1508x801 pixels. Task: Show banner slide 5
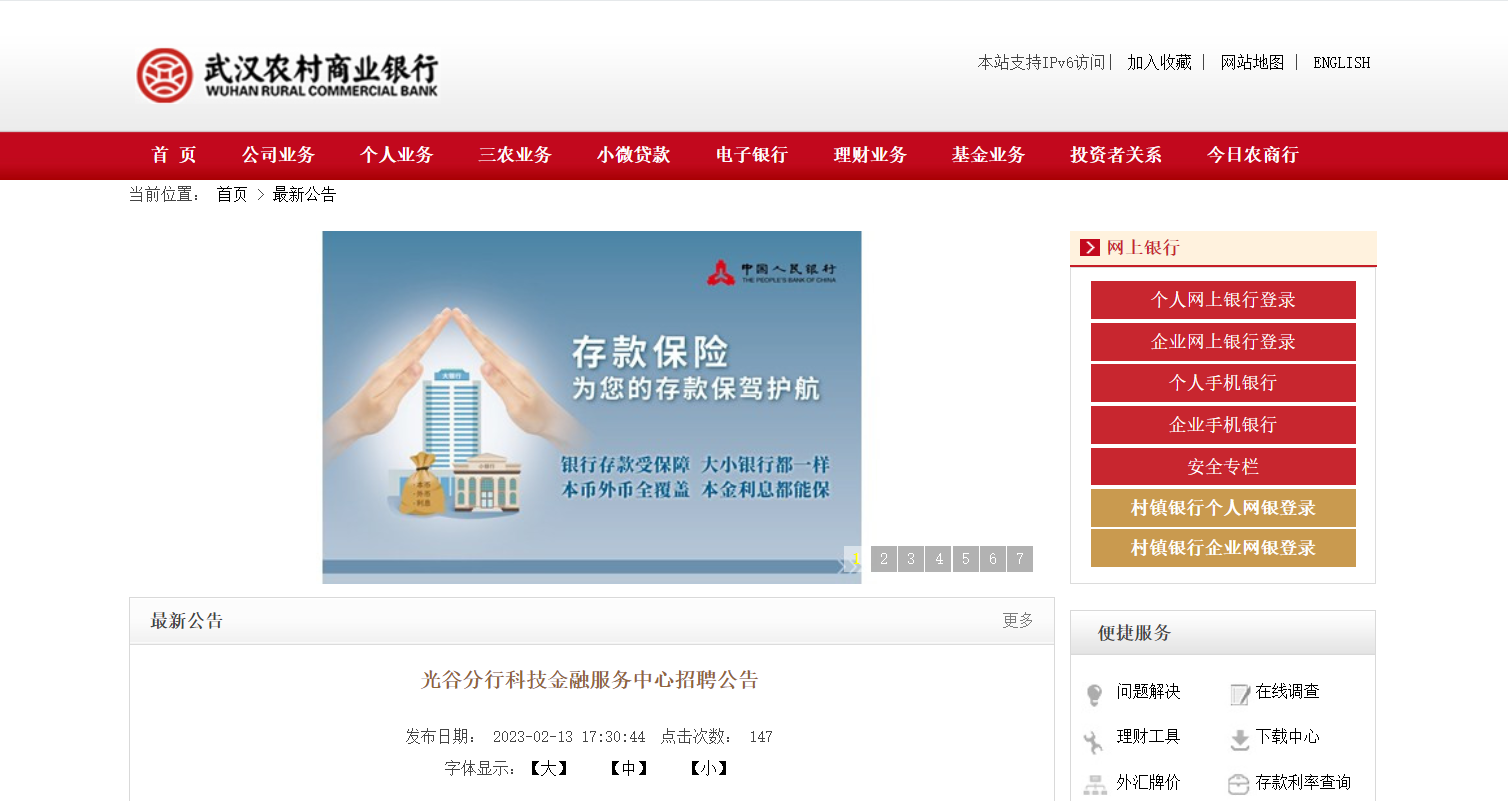click(966, 559)
